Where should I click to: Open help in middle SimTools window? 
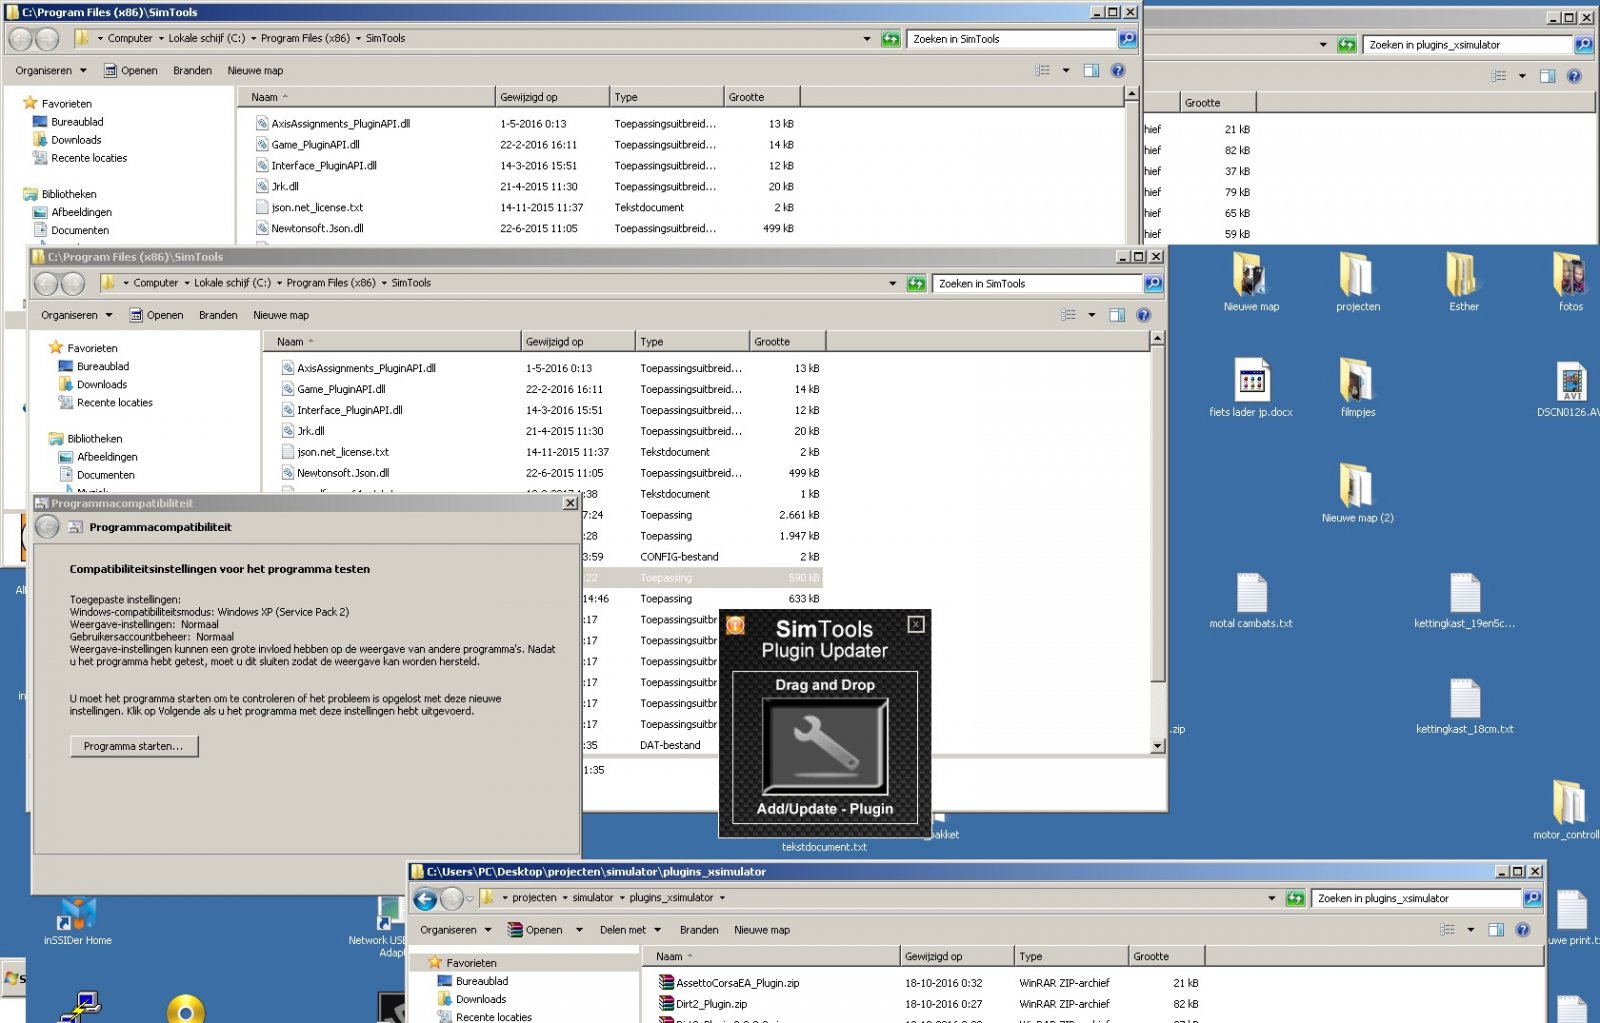1143,315
